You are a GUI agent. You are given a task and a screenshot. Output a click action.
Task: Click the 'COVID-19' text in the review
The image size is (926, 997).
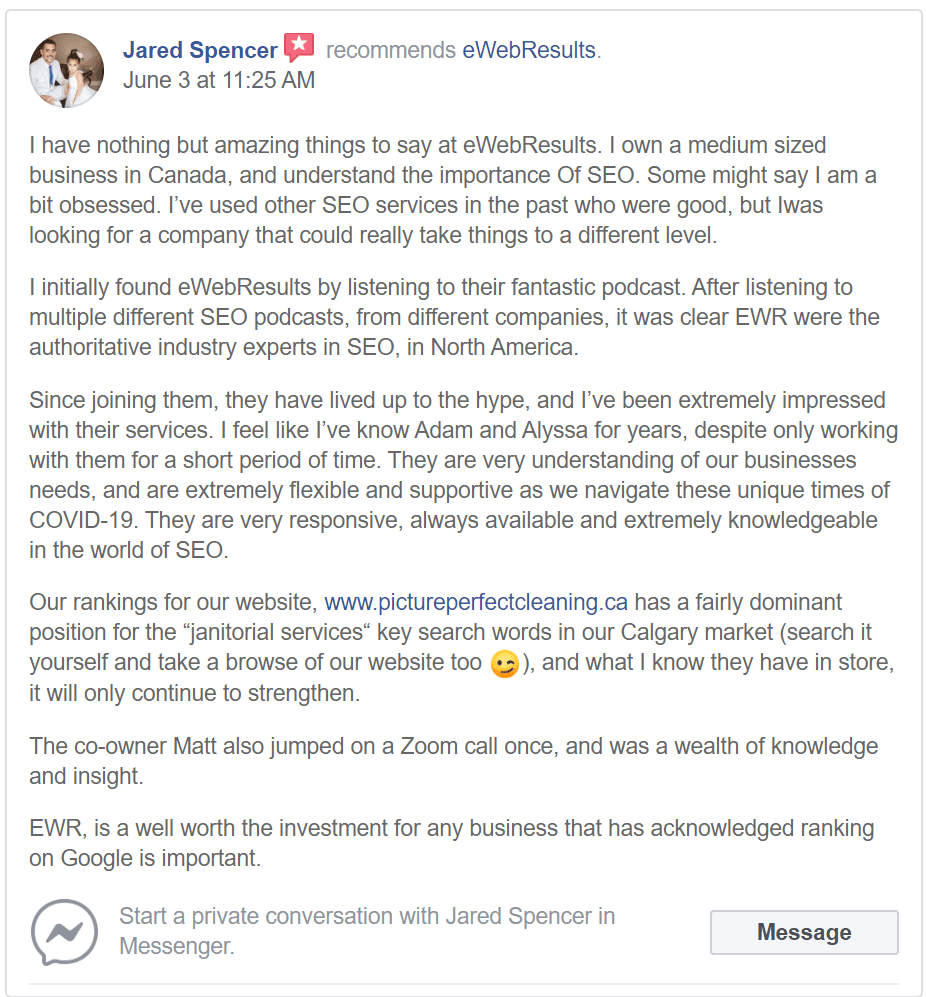[x=81, y=520]
